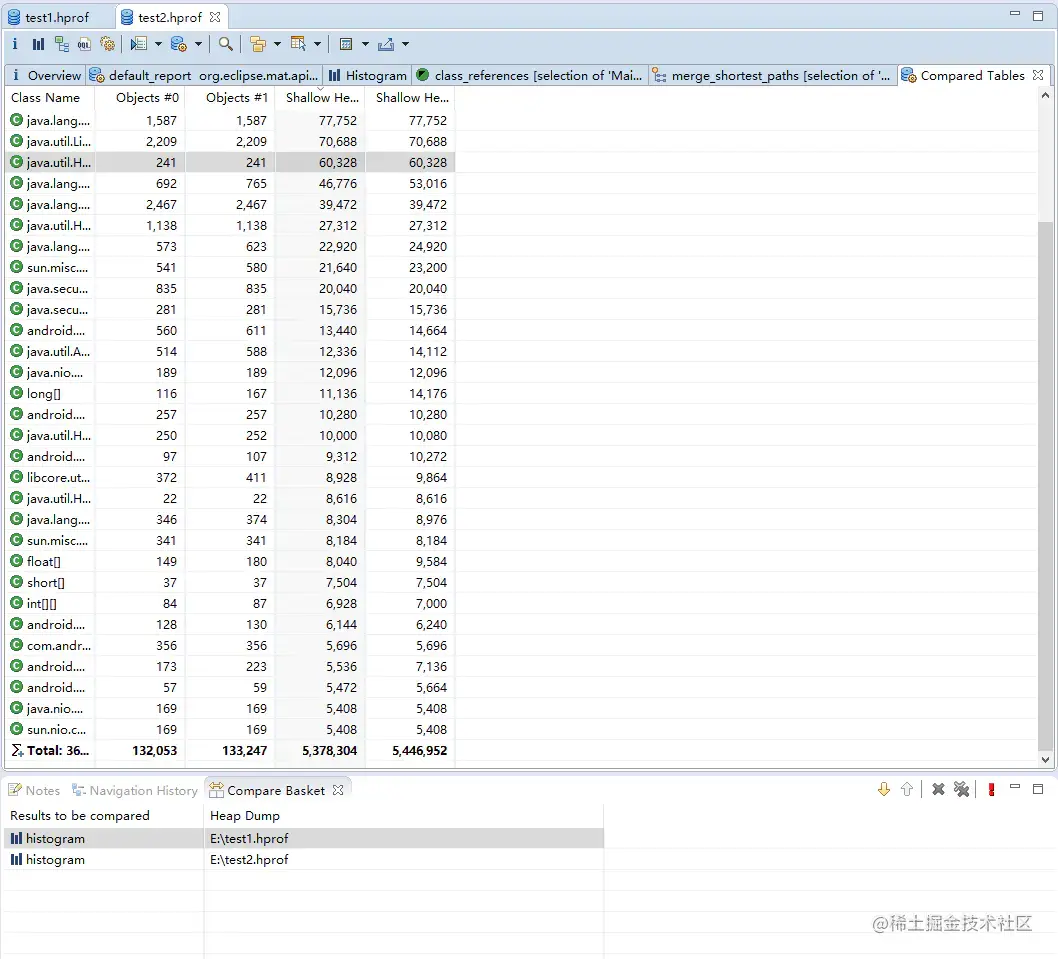Viewport: 1058px width, 959px height.
Task: Remove all results from Compare Basket
Action: pyautogui.click(x=962, y=789)
